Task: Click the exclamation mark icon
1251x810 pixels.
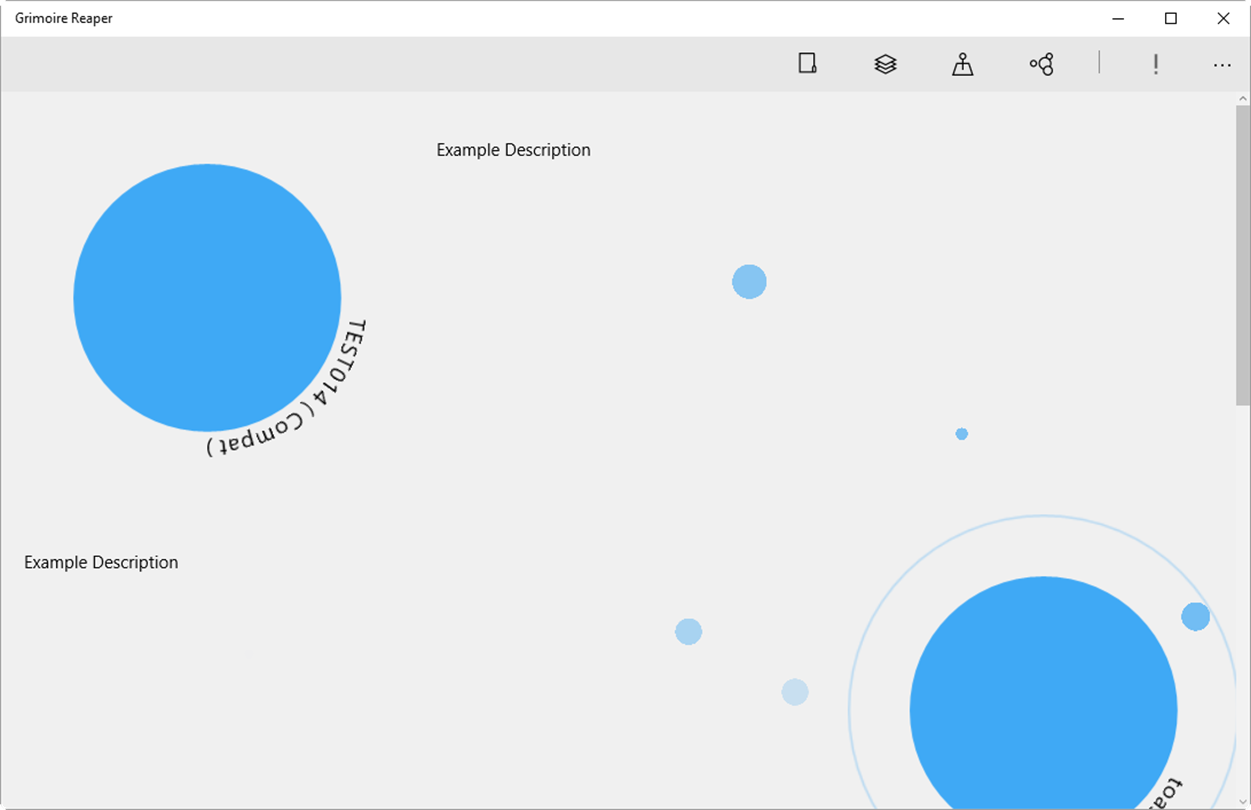Action: point(1156,64)
